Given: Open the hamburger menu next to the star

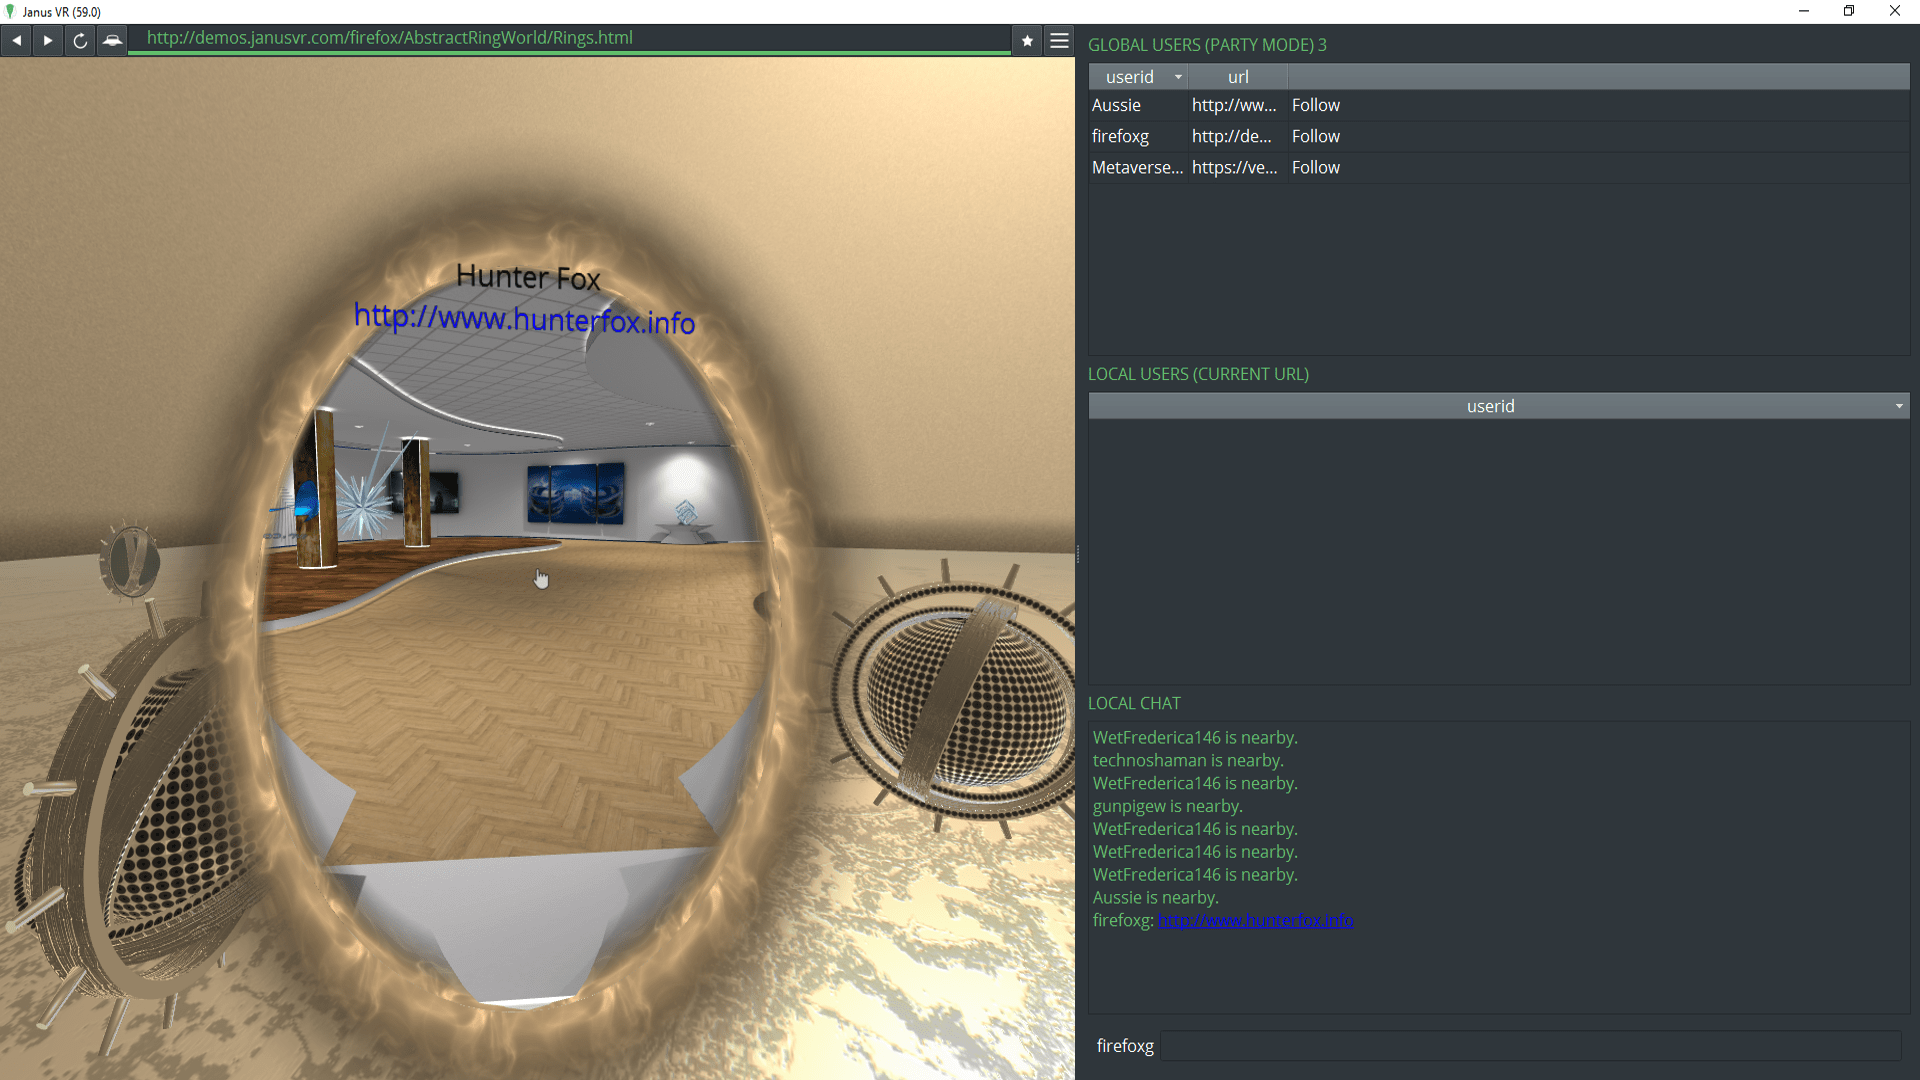Looking at the screenshot, I should (x=1059, y=40).
